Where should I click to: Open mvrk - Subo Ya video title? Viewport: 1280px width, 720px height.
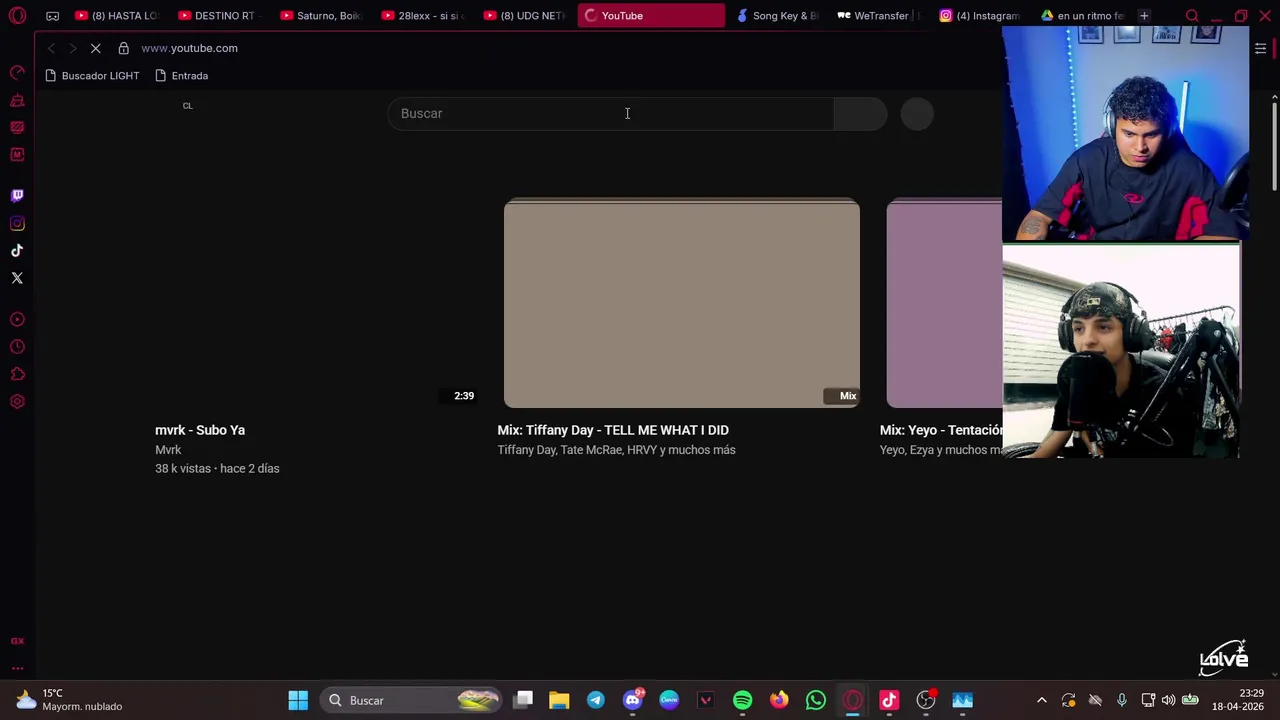[200, 430]
